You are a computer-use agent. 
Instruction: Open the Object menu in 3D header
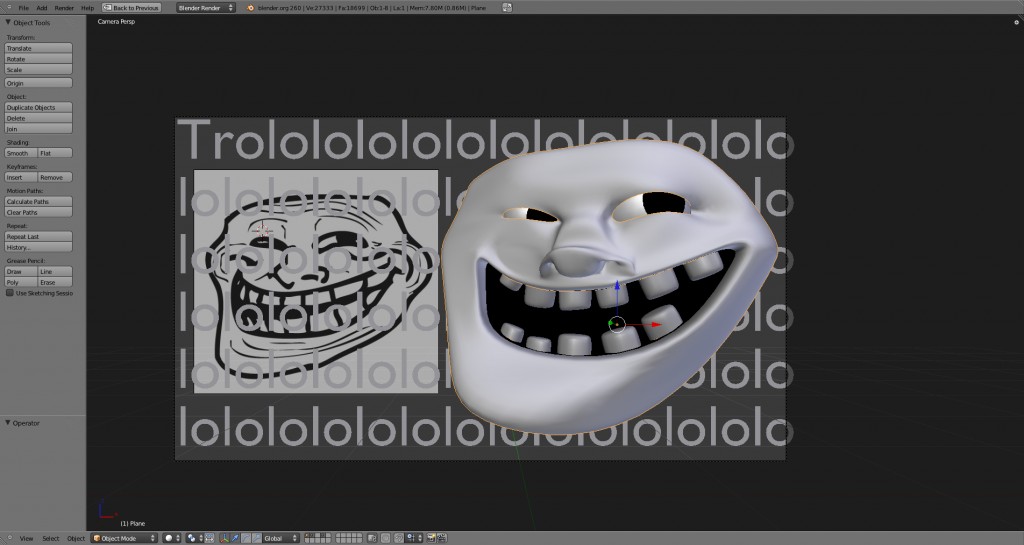(x=76, y=538)
